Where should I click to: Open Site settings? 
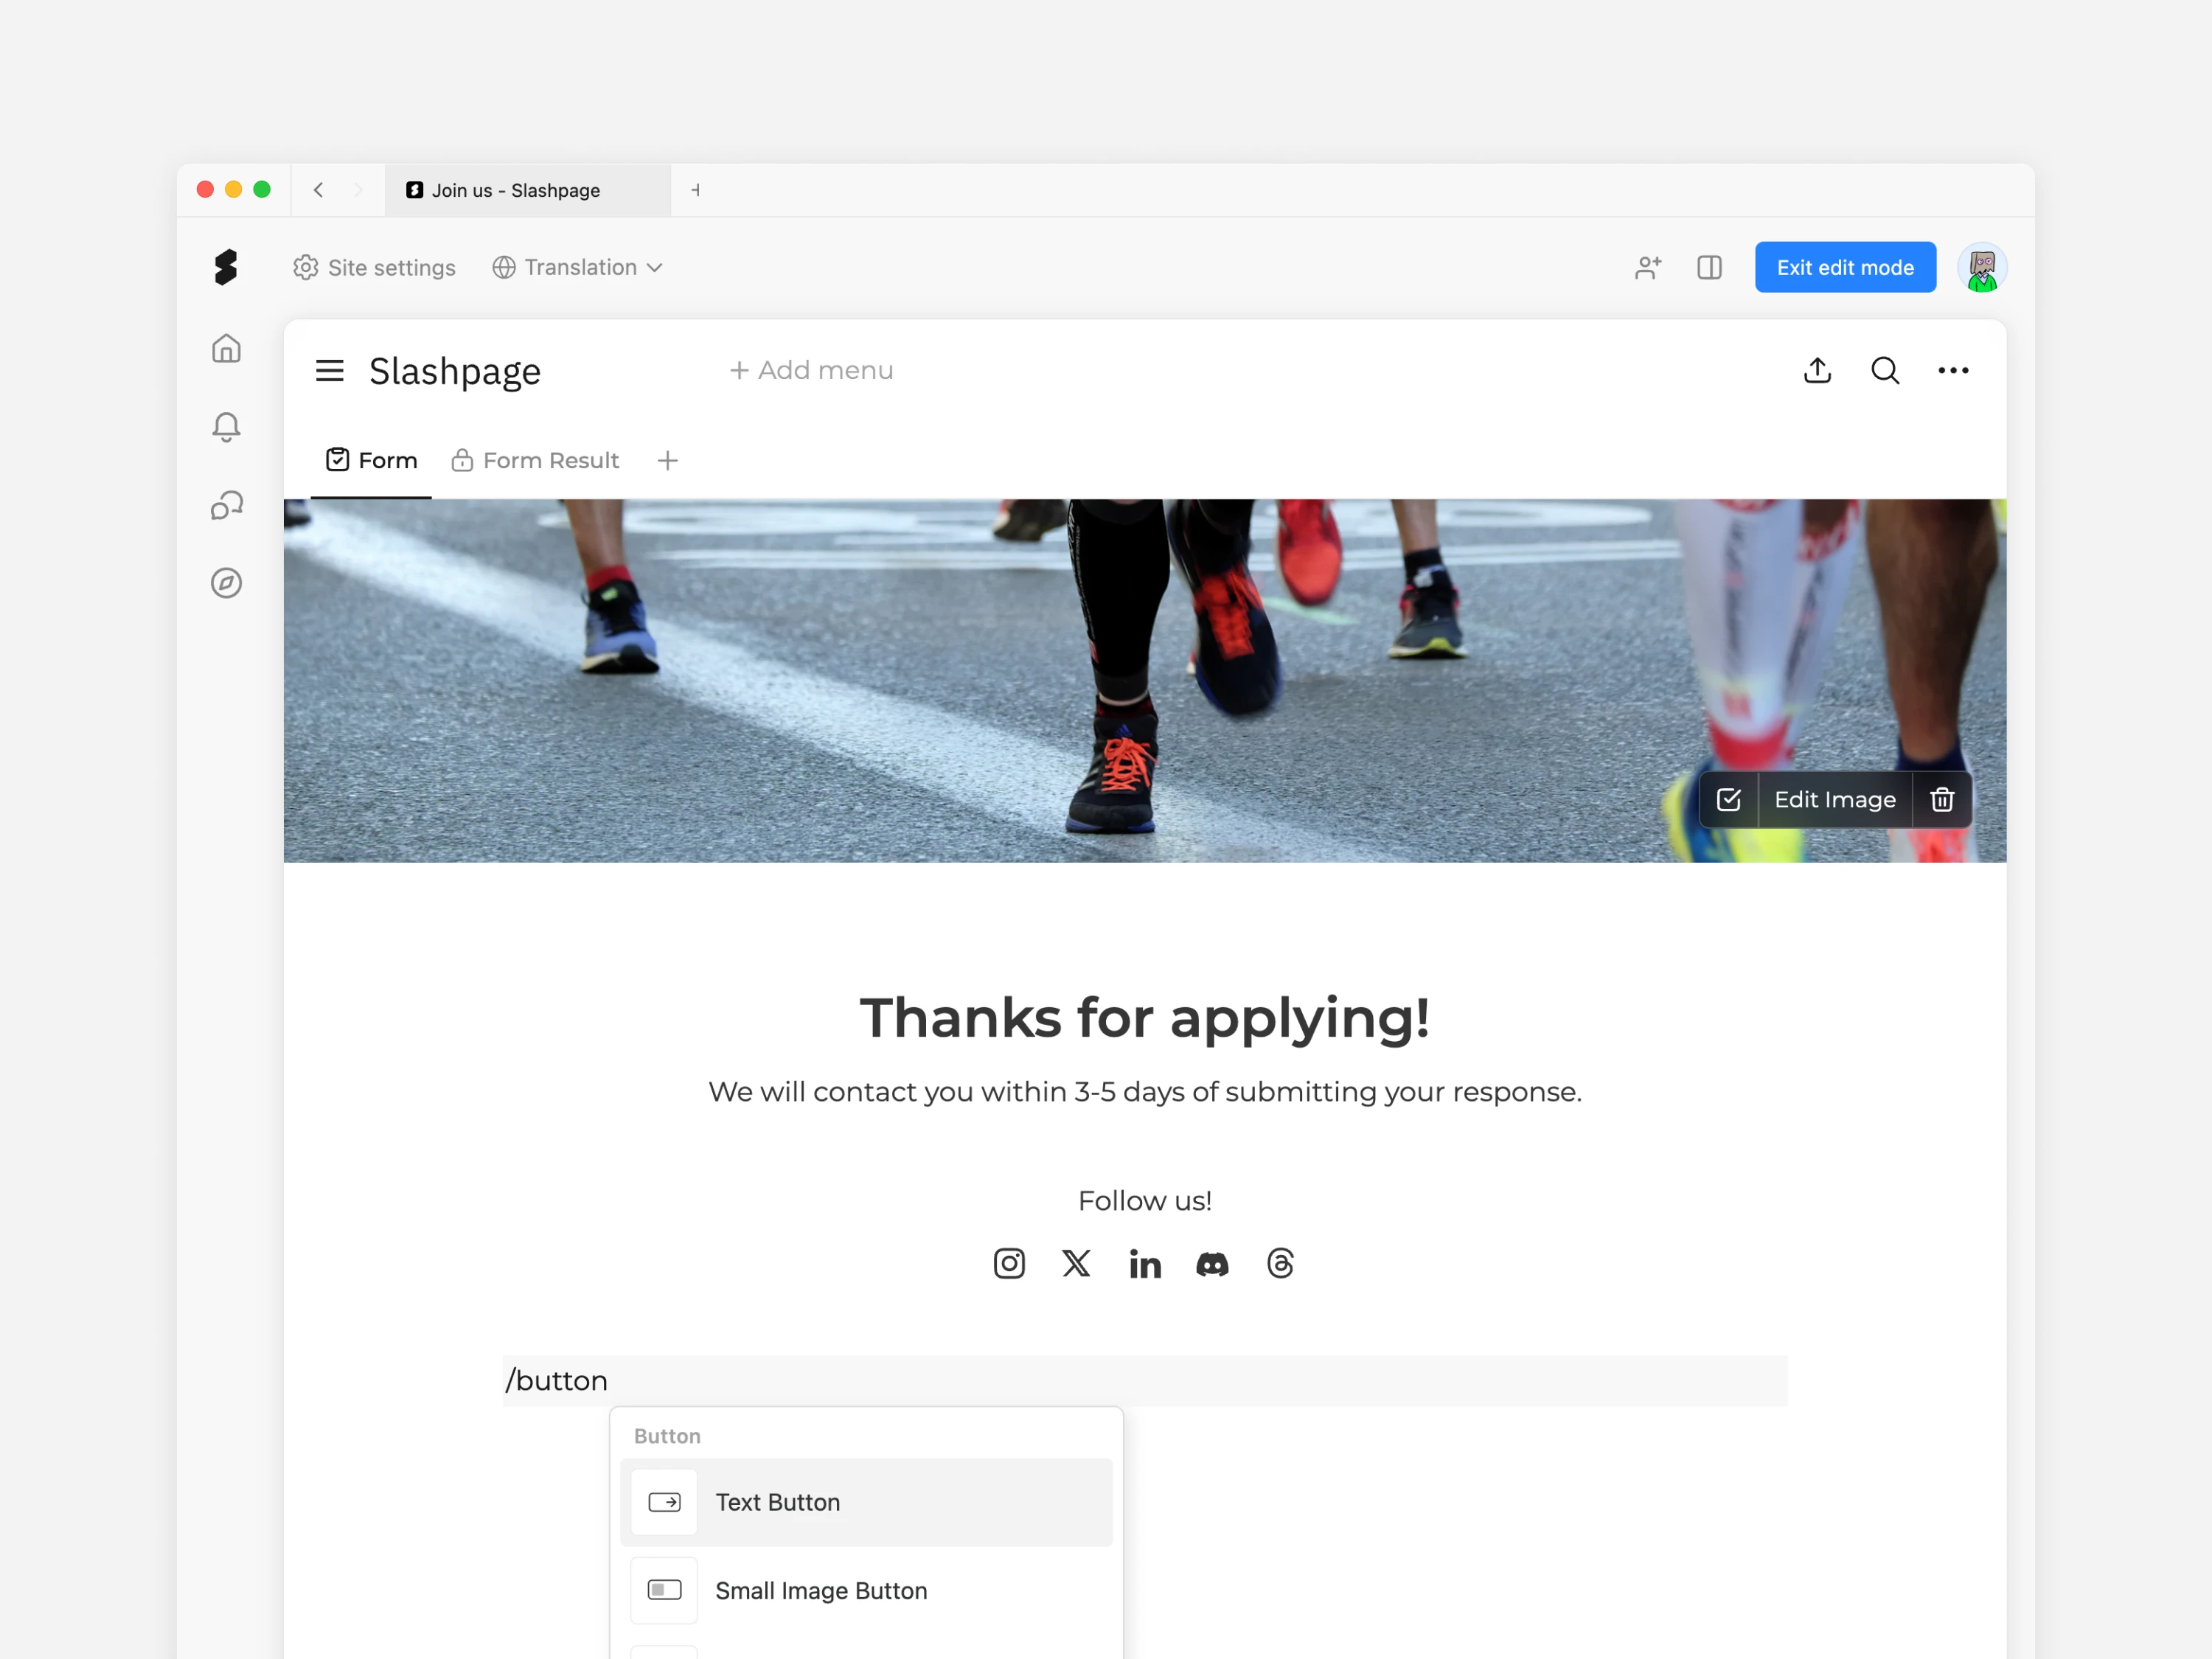click(374, 267)
